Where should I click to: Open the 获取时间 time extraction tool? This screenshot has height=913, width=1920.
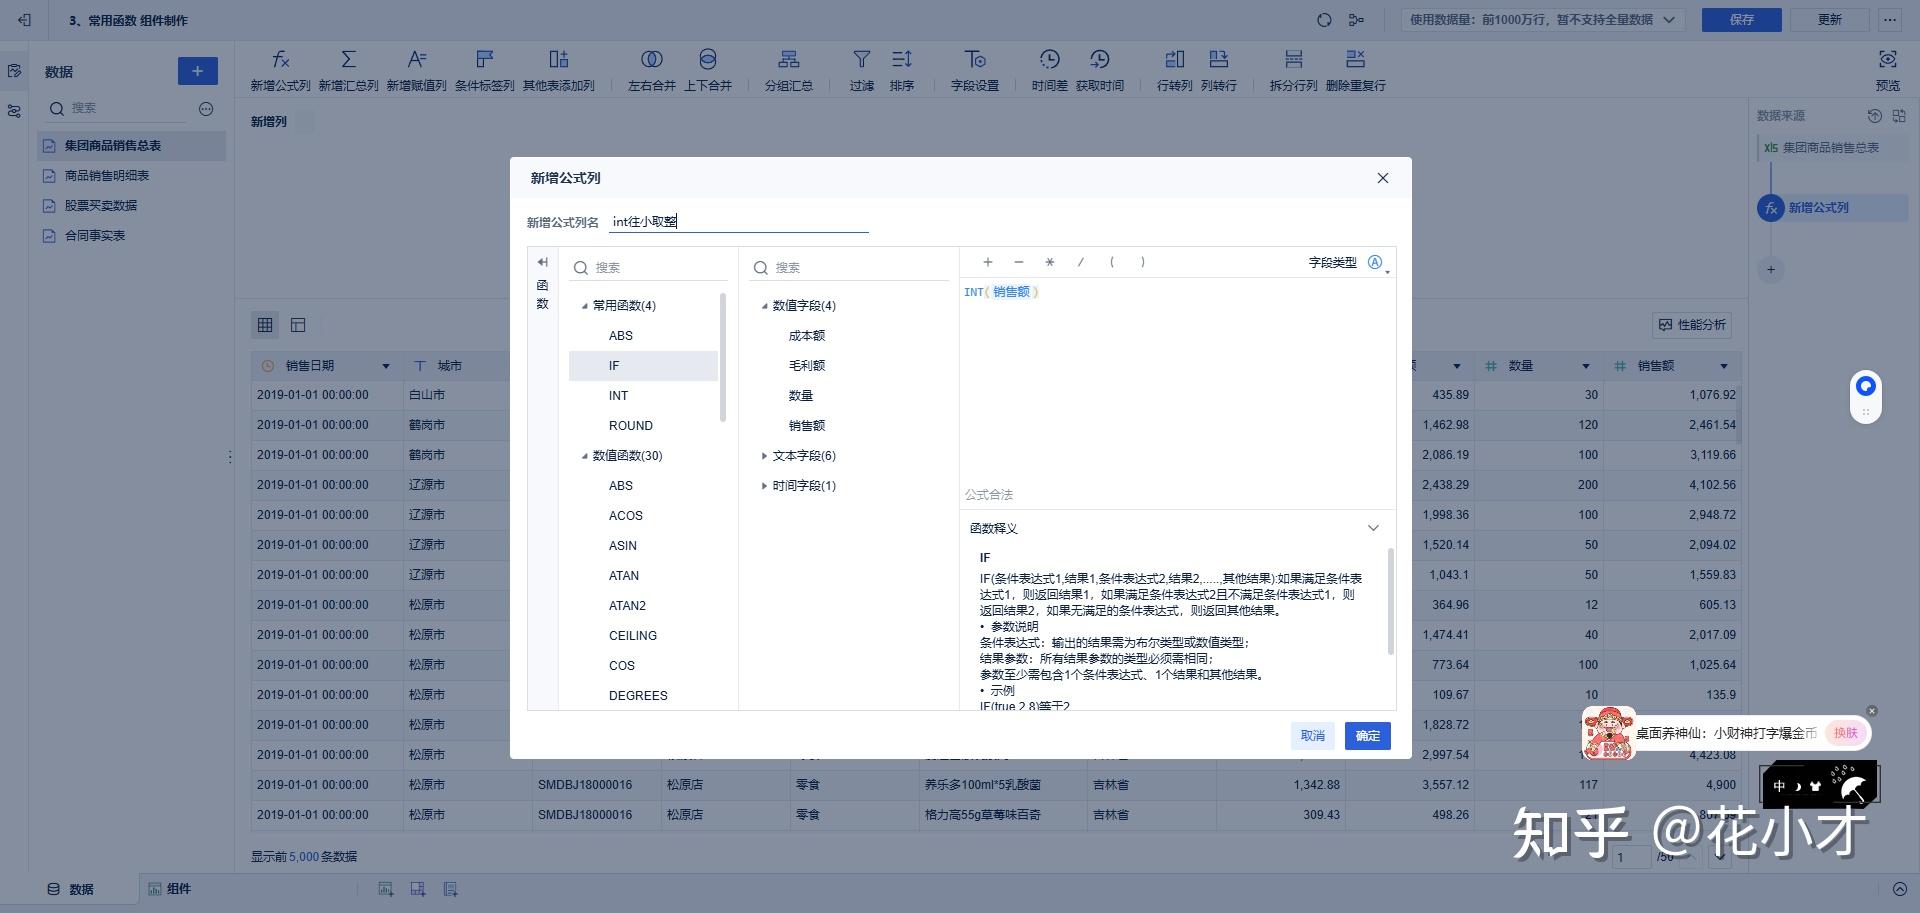(x=1100, y=68)
